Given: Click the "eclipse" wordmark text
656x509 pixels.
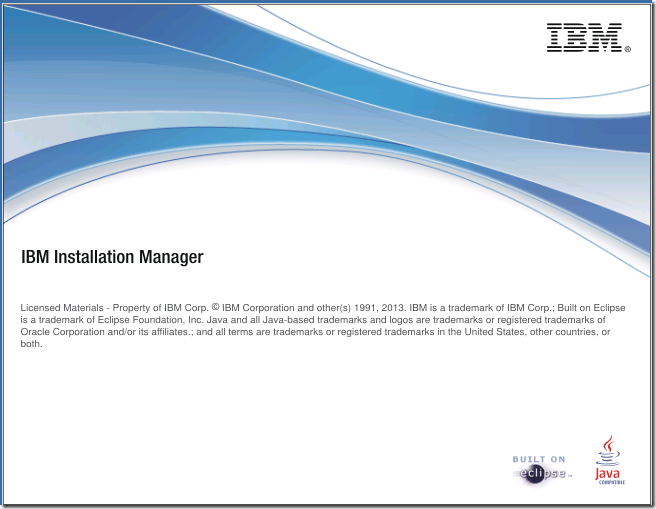Looking at the screenshot, I should (546, 473).
